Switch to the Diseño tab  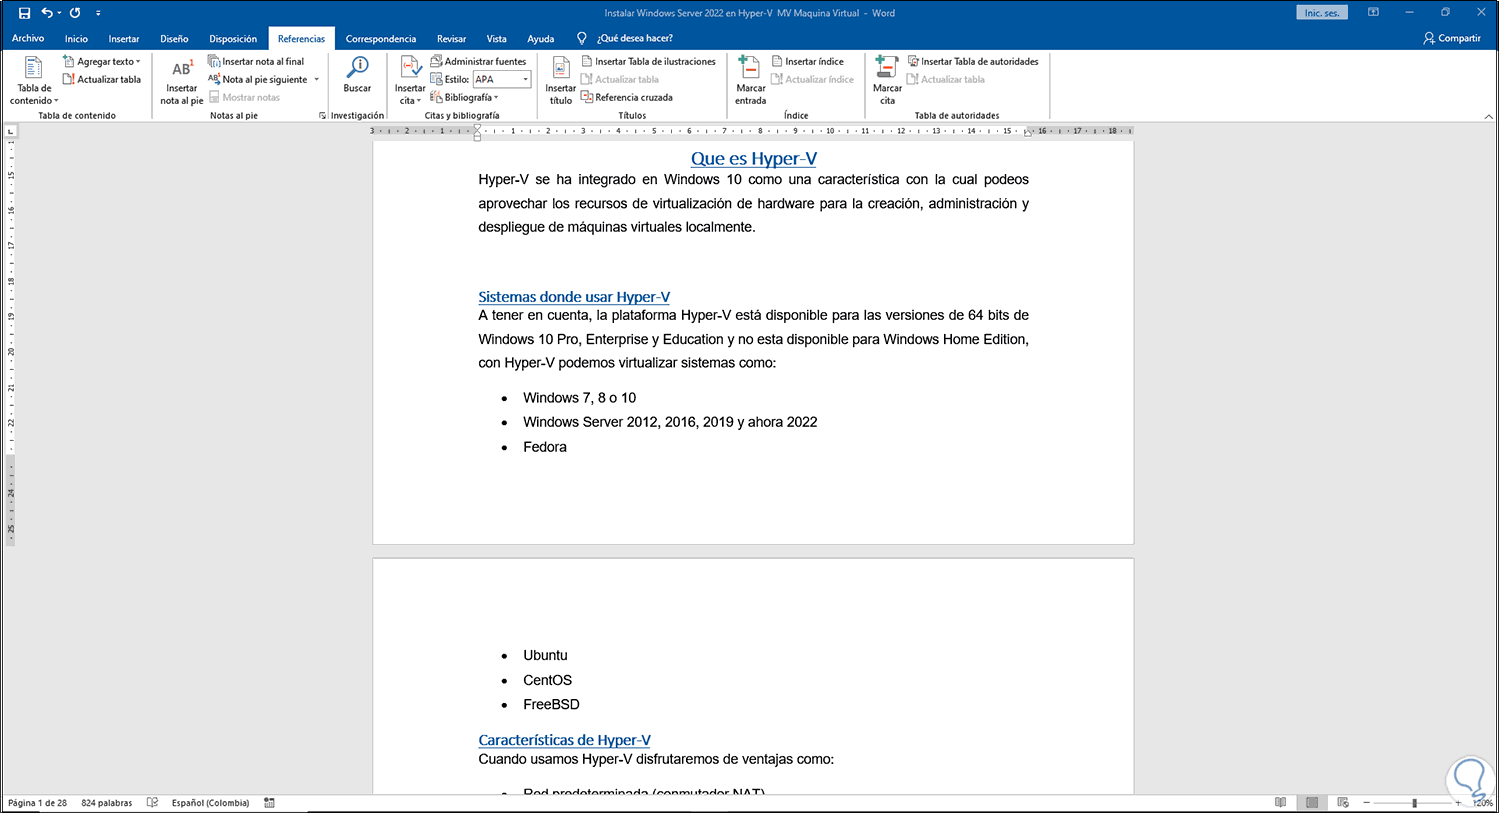tap(174, 38)
